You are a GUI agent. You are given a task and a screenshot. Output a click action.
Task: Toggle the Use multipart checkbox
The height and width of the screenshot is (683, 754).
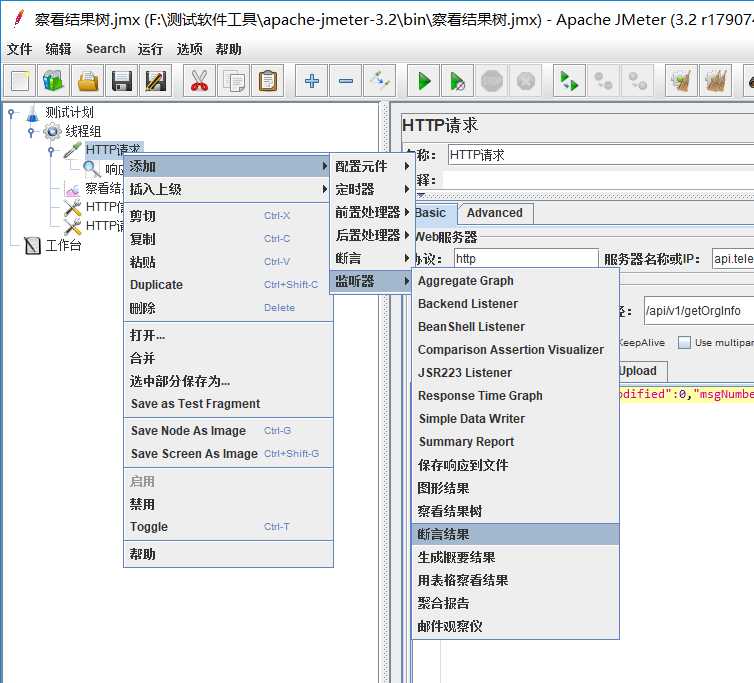pyautogui.click(x=684, y=342)
